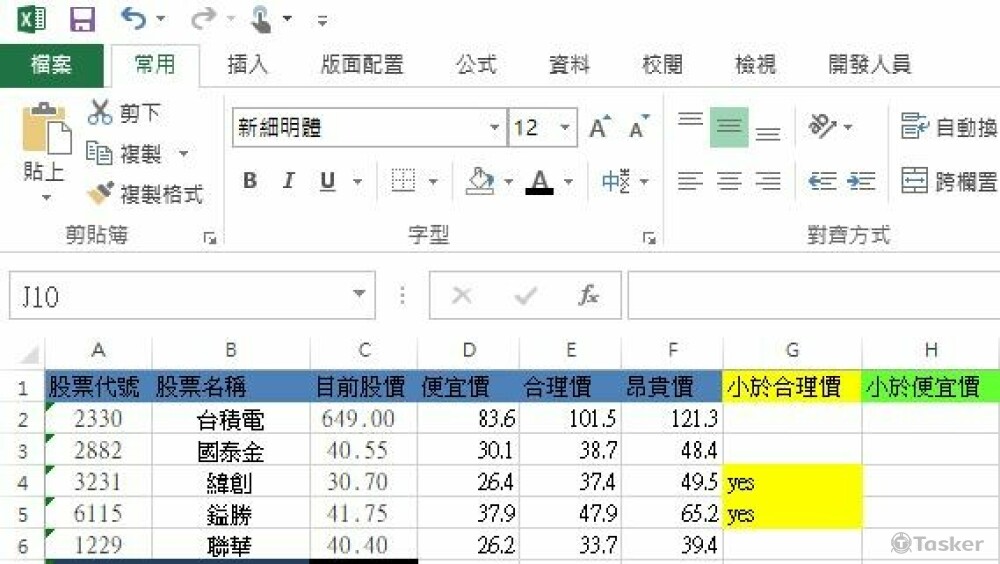The width and height of the screenshot is (1000, 564).
Task: Click the Insert Function fx icon
Action: pos(589,296)
